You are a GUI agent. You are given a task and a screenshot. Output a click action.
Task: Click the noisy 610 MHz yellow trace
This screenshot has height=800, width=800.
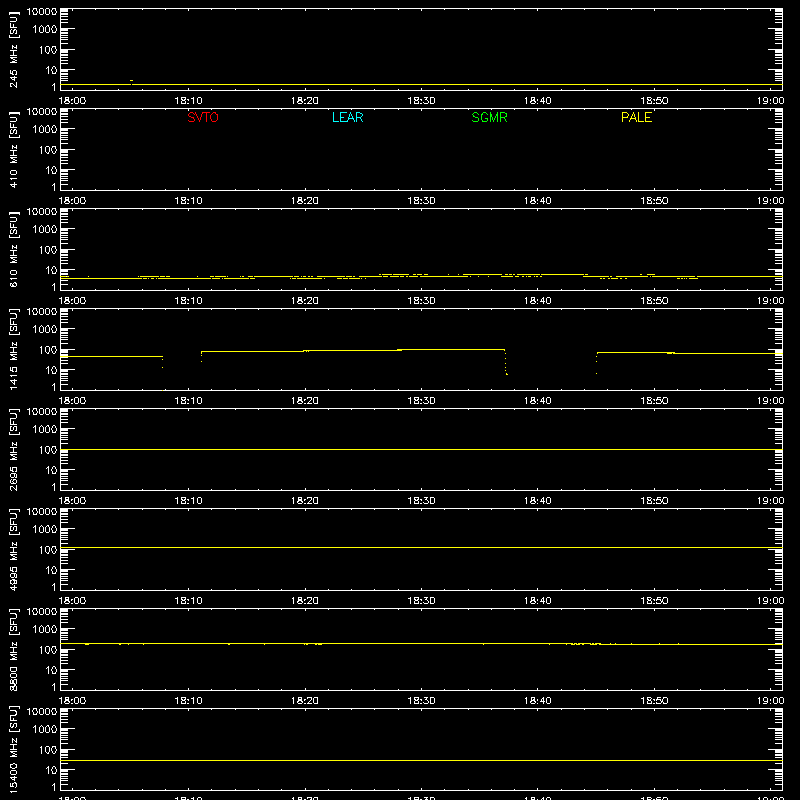(x=421, y=277)
